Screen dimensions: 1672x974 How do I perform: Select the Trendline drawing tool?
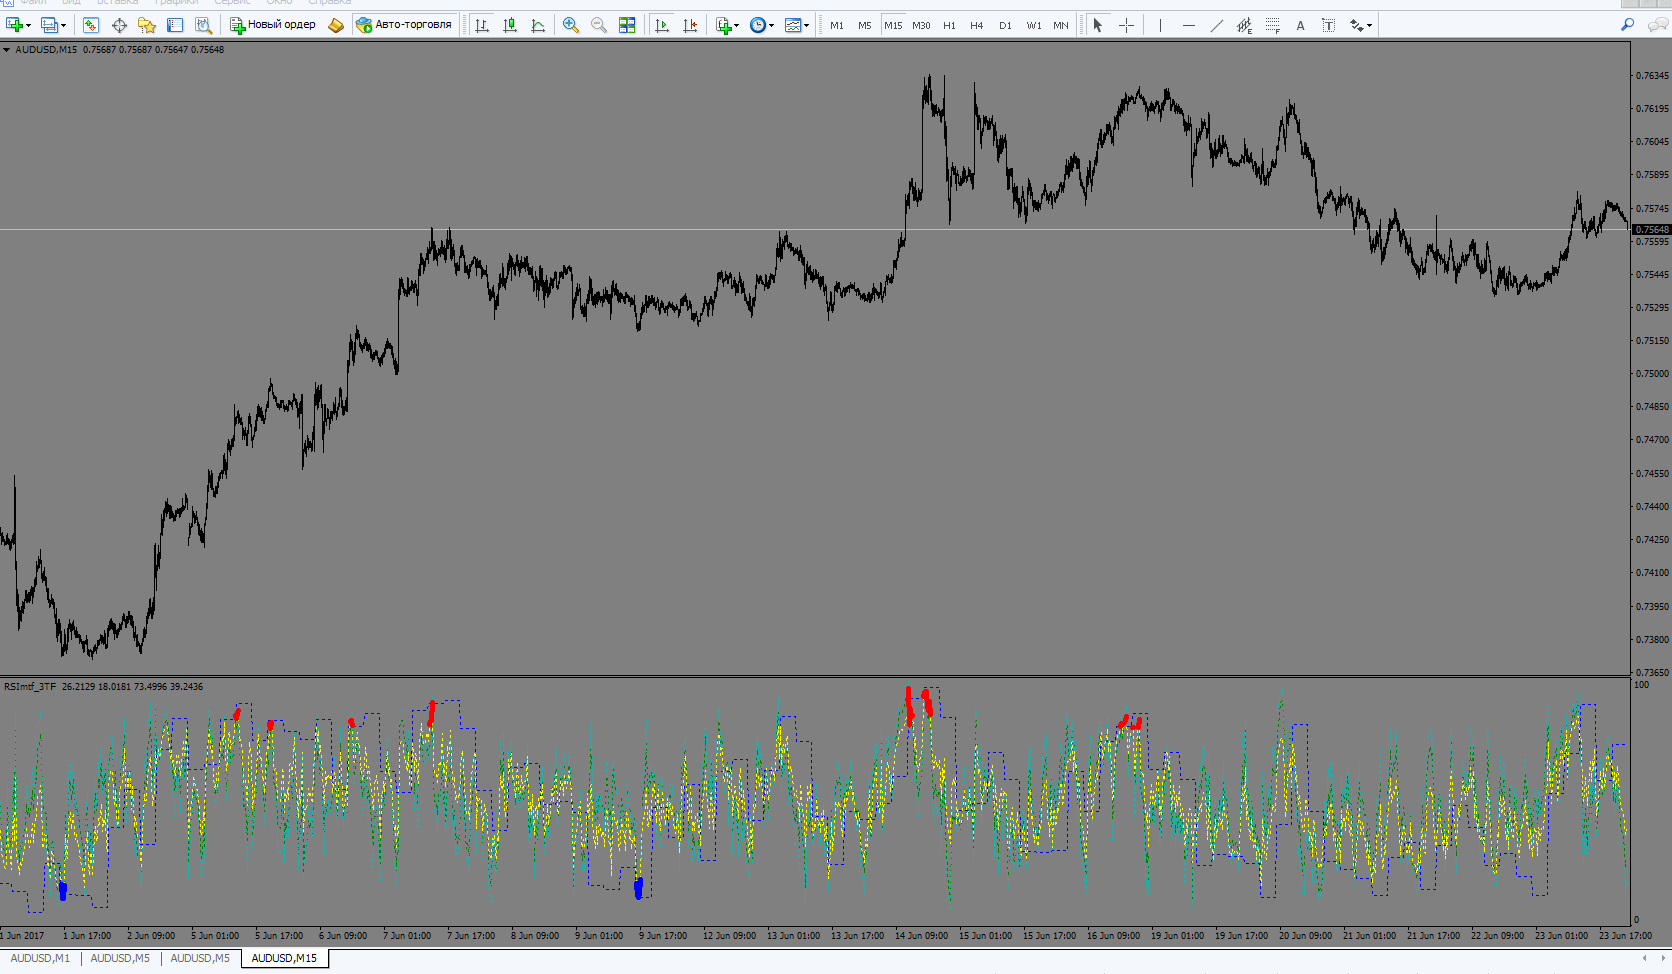click(x=1216, y=25)
